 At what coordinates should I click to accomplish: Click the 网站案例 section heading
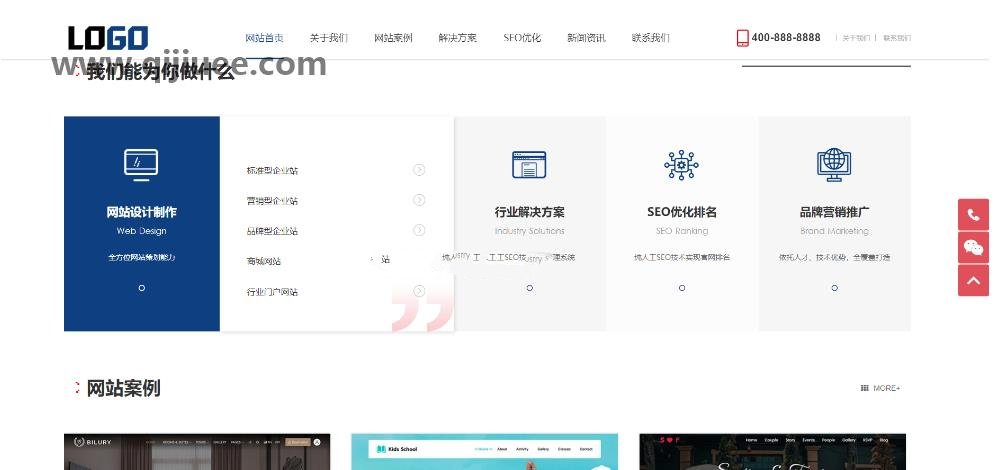pyautogui.click(x=123, y=388)
